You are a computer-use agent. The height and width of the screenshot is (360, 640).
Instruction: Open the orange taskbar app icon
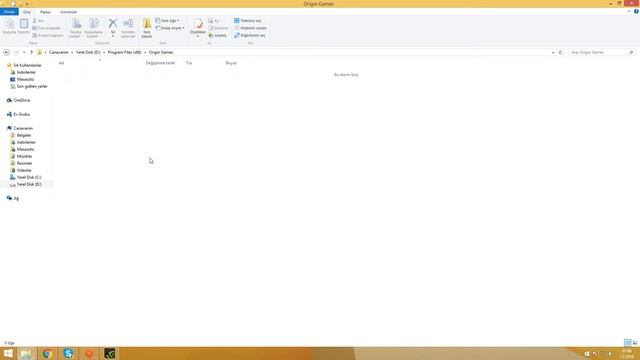coord(89,353)
